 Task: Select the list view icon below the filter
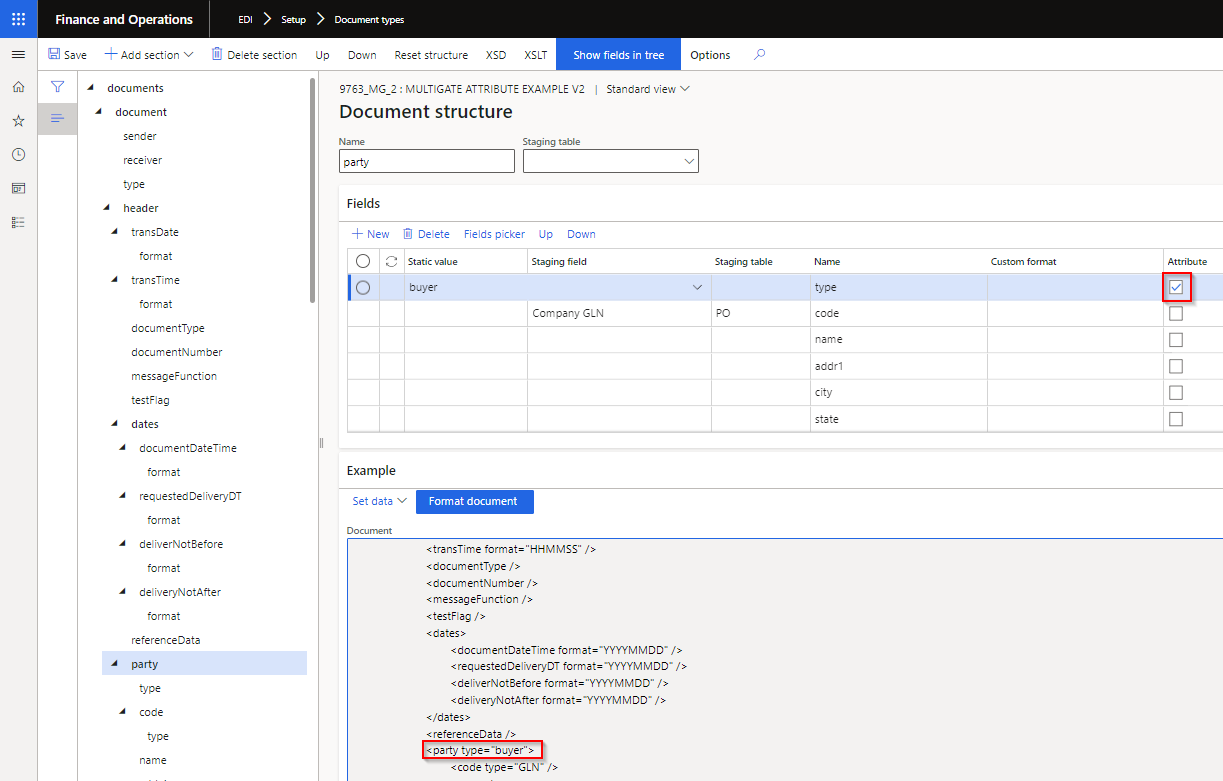click(x=57, y=118)
